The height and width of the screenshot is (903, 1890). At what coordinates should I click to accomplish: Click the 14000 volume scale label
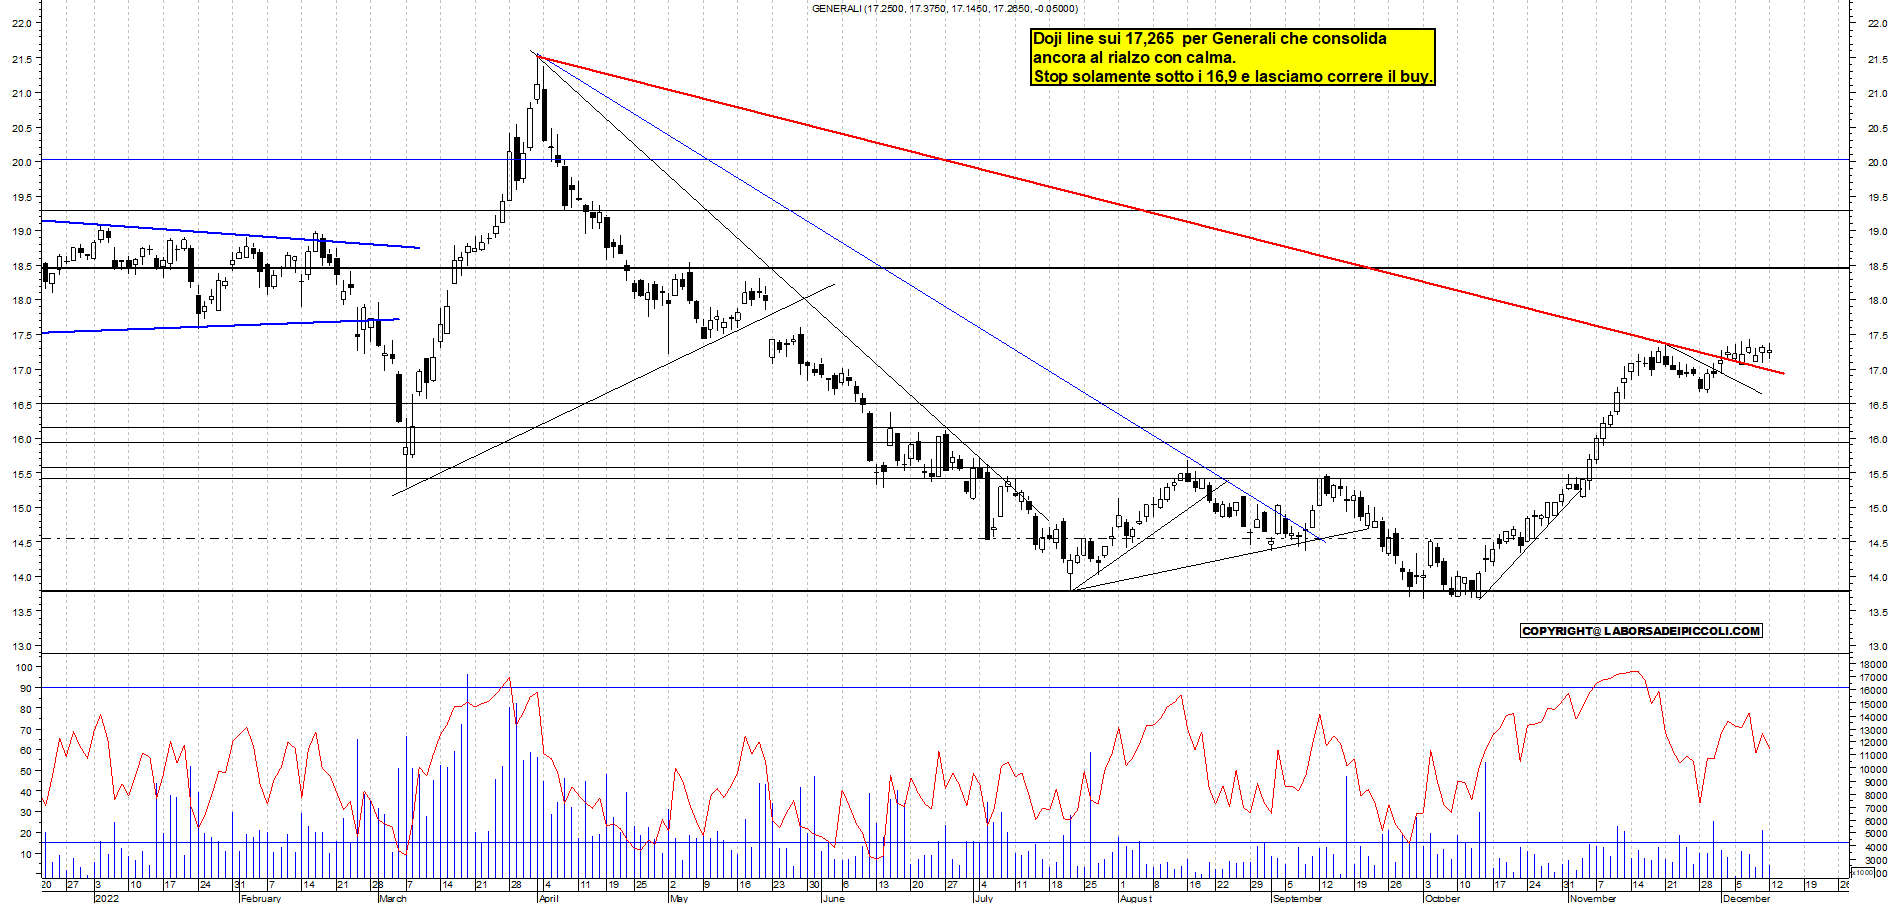click(x=1873, y=717)
